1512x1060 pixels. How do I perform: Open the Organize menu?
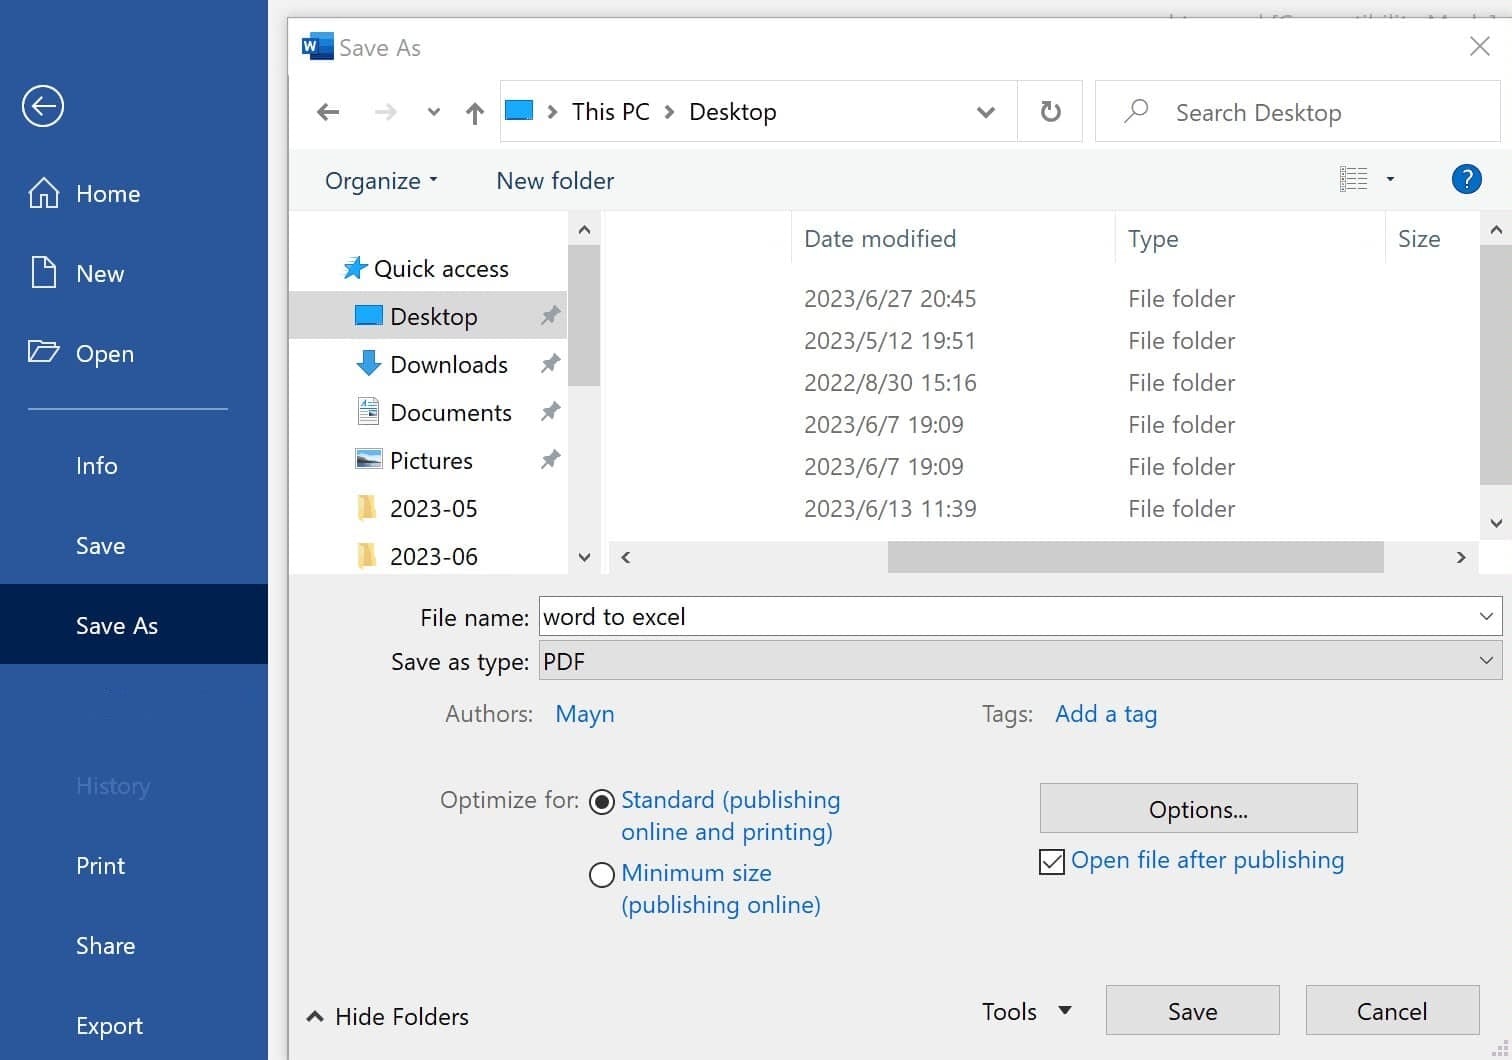(380, 180)
